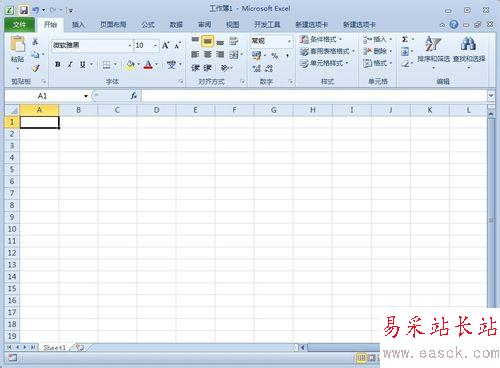Click the cell borders icon
The image size is (500, 368).
click(106, 64)
